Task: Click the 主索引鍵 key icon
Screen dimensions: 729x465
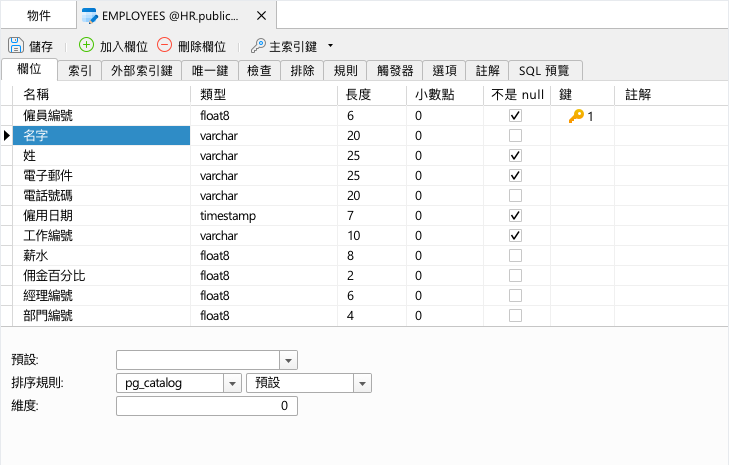Action: click(258, 46)
